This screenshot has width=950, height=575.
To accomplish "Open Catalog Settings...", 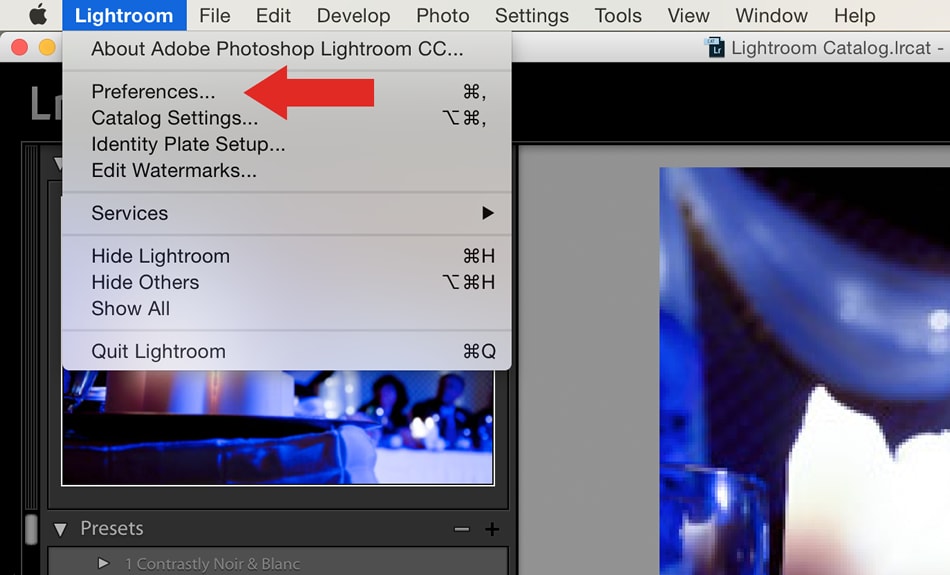I will point(287,118).
